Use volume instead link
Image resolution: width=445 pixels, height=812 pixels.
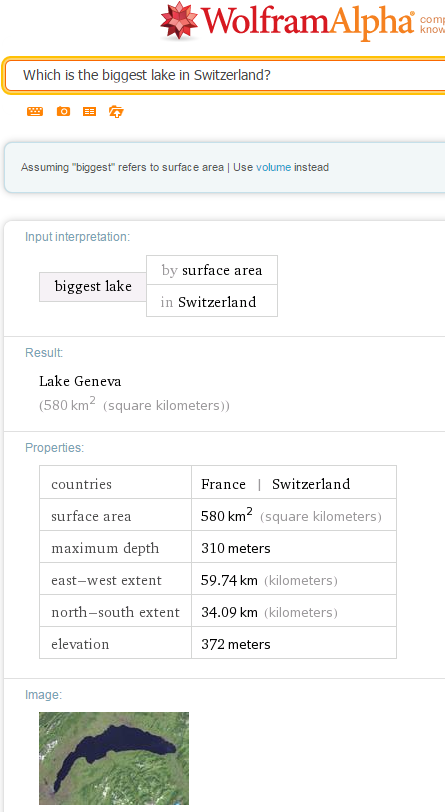point(274,167)
